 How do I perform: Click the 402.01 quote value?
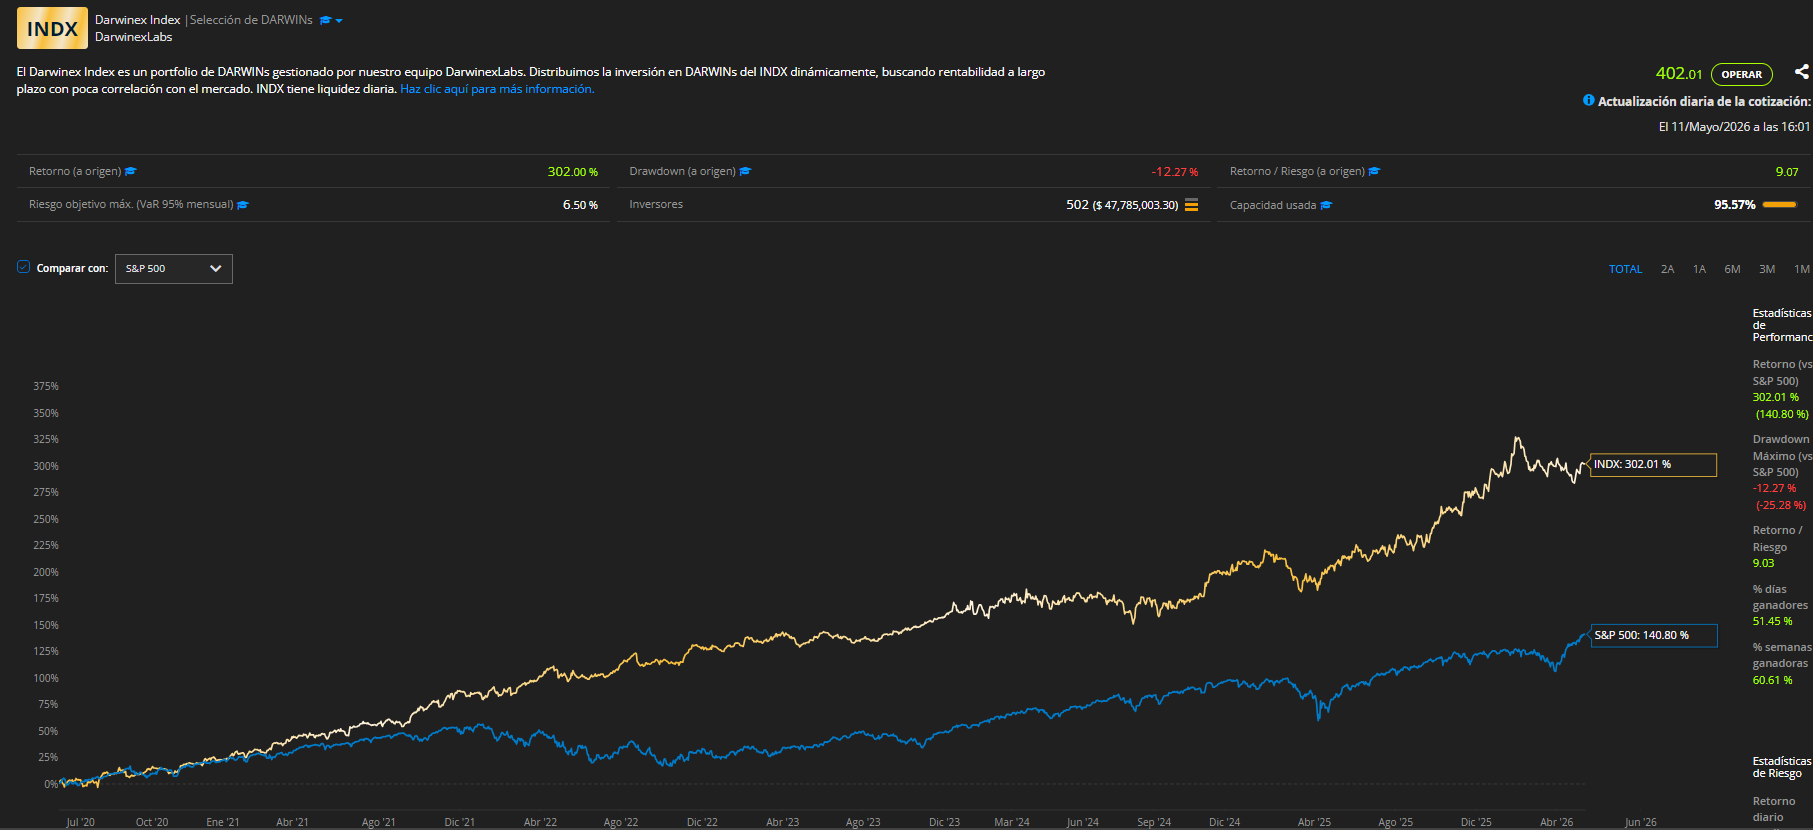tap(1679, 73)
